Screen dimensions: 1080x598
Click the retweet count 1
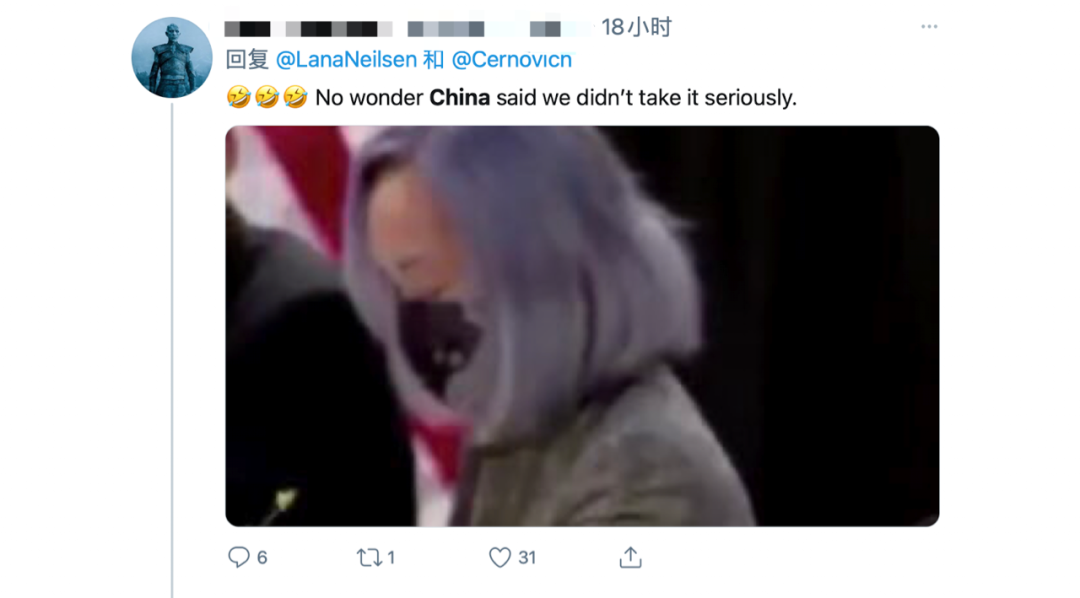pyautogui.click(x=391, y=557)
